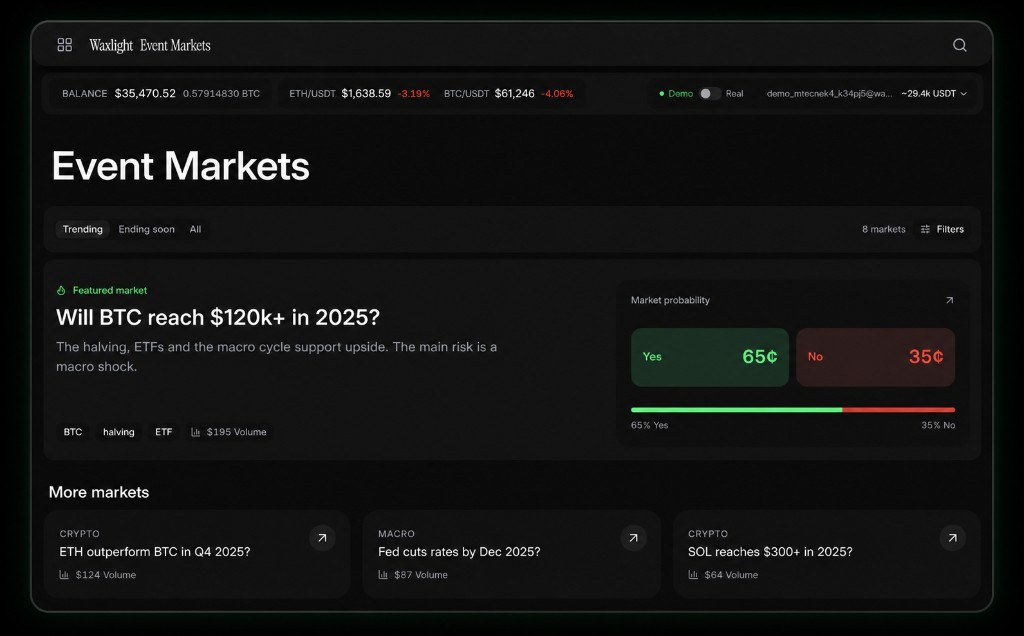Open the featured market probability arrow
The height and width of the screenshot is (636, 1024).
pos(950,300)
